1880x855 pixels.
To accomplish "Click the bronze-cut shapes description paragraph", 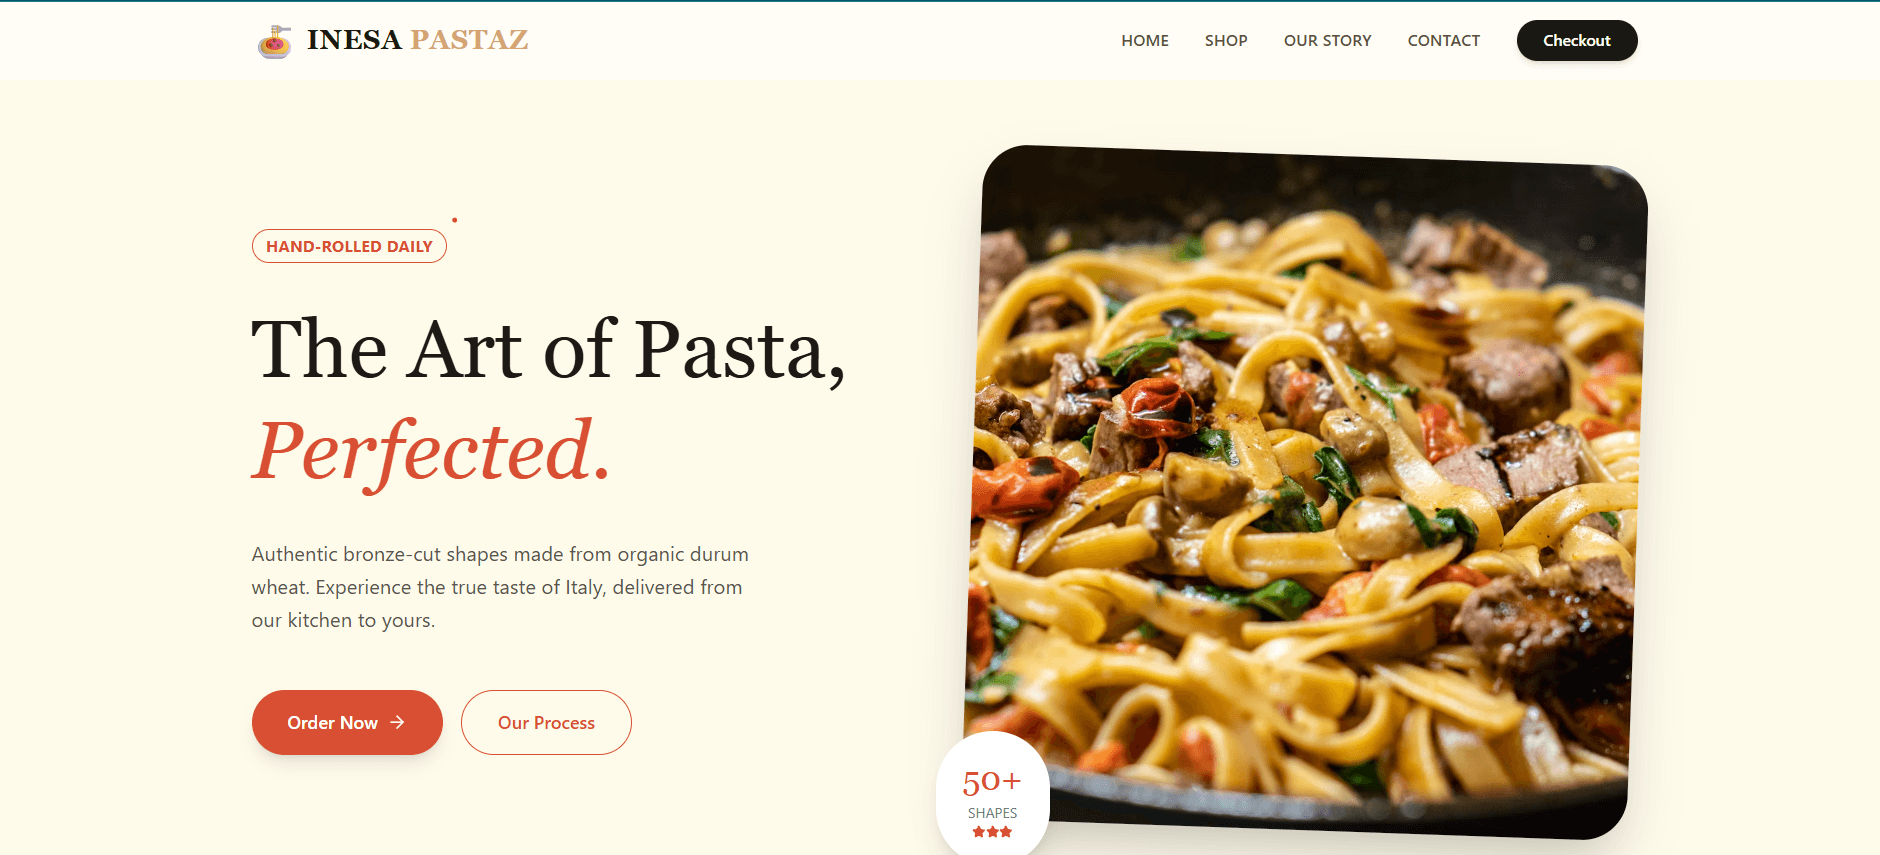I will pos(500,587).
